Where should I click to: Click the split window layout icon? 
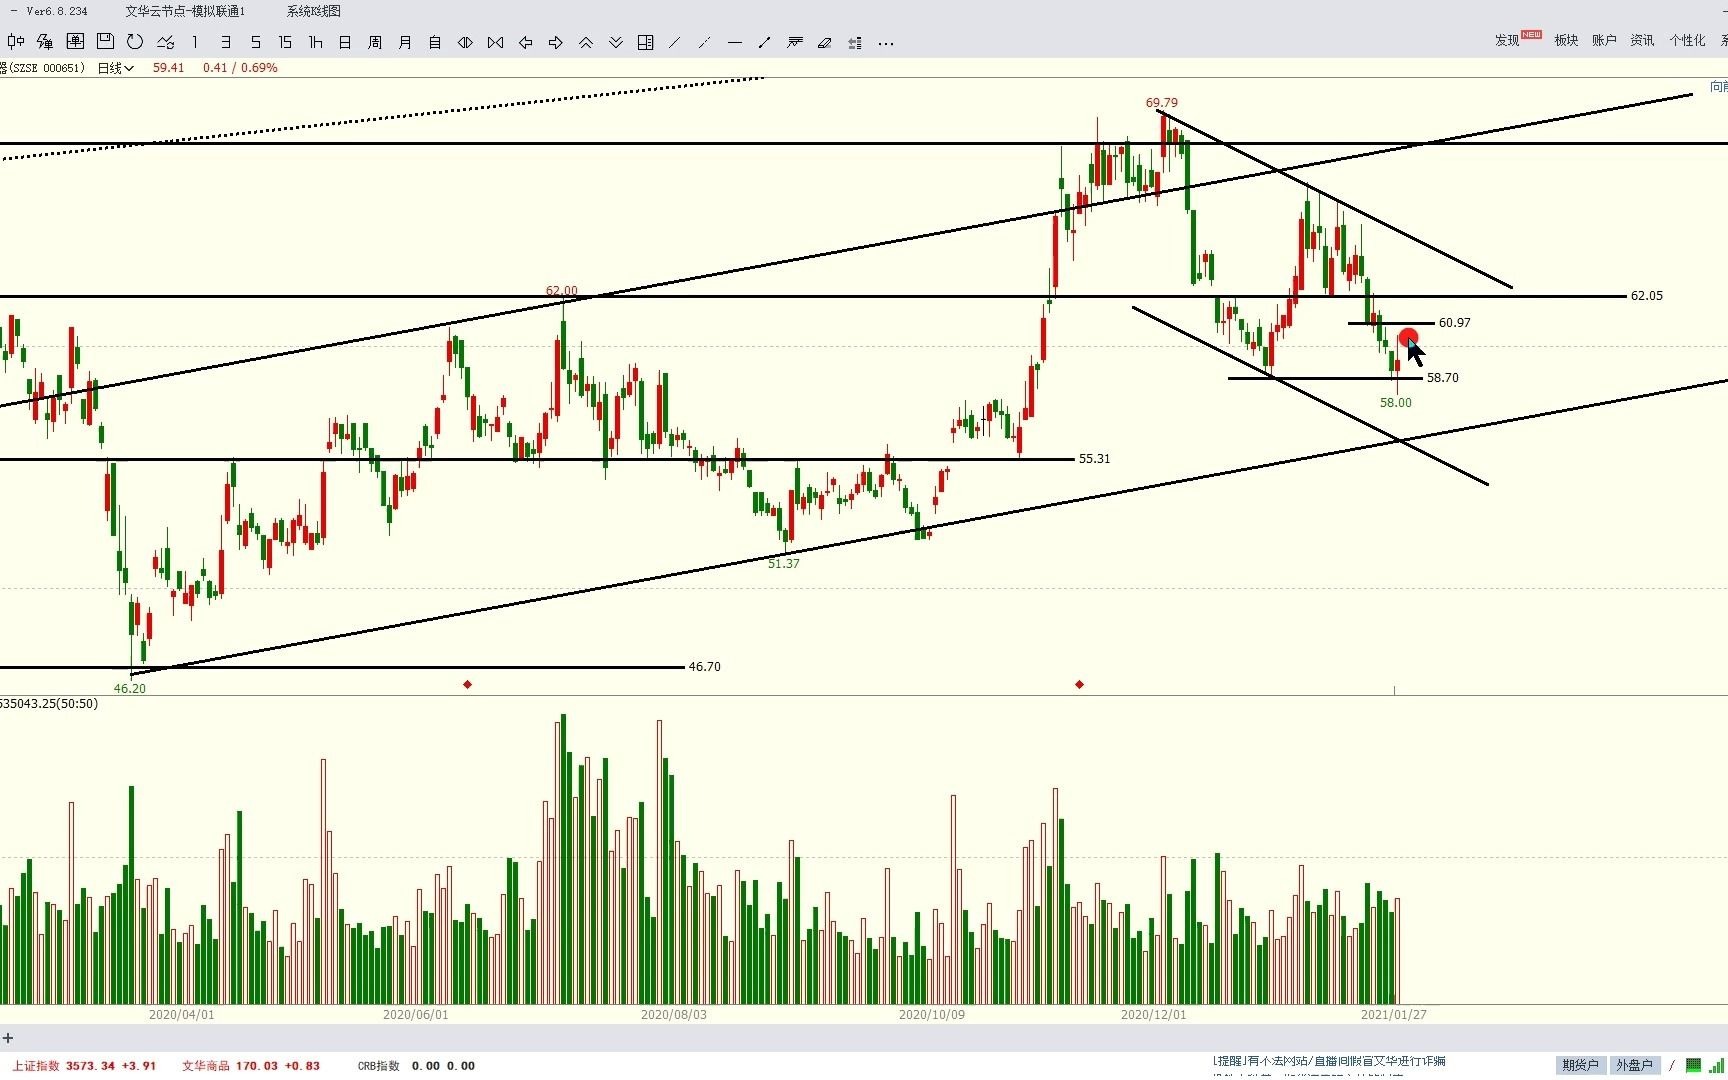coord(645,42)
